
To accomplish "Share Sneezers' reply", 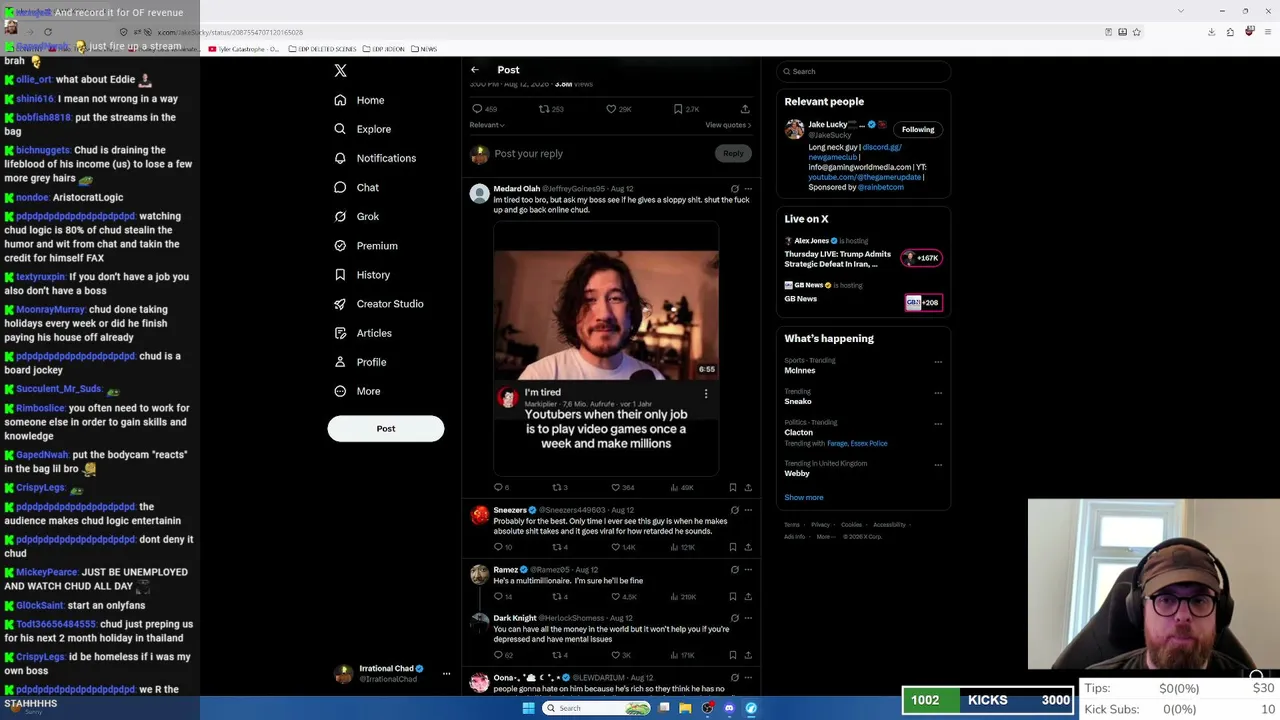I will tap(748, 548).
